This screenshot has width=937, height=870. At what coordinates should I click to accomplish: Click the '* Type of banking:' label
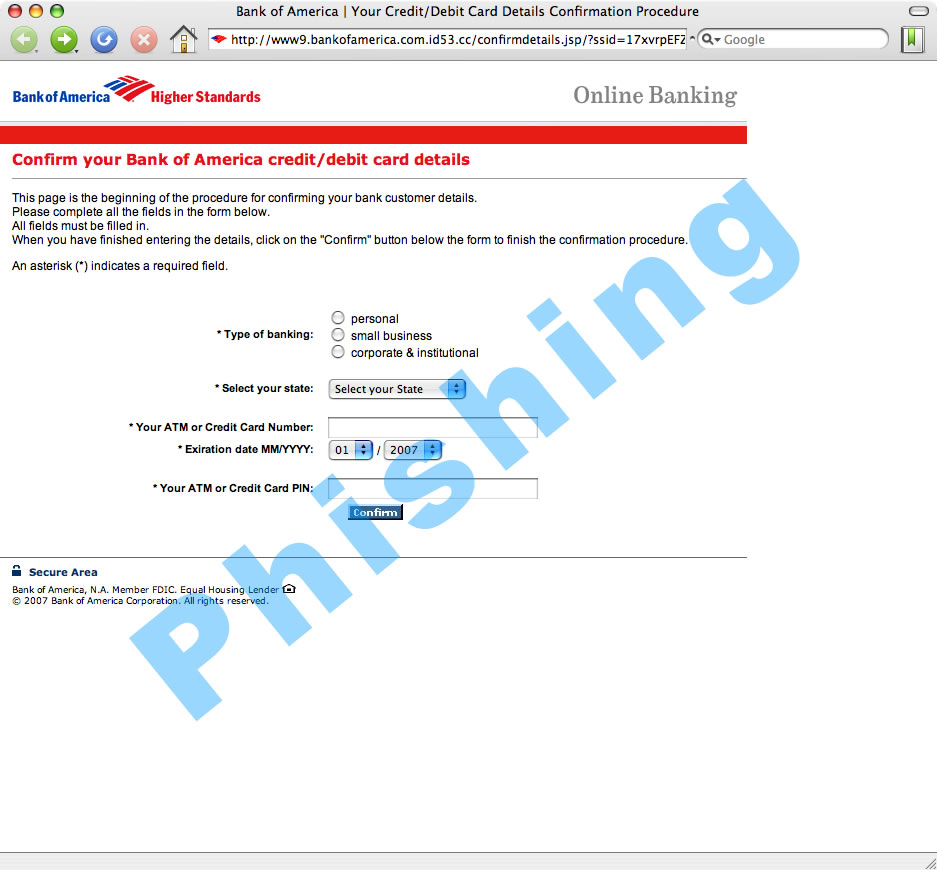coord(265,334)
